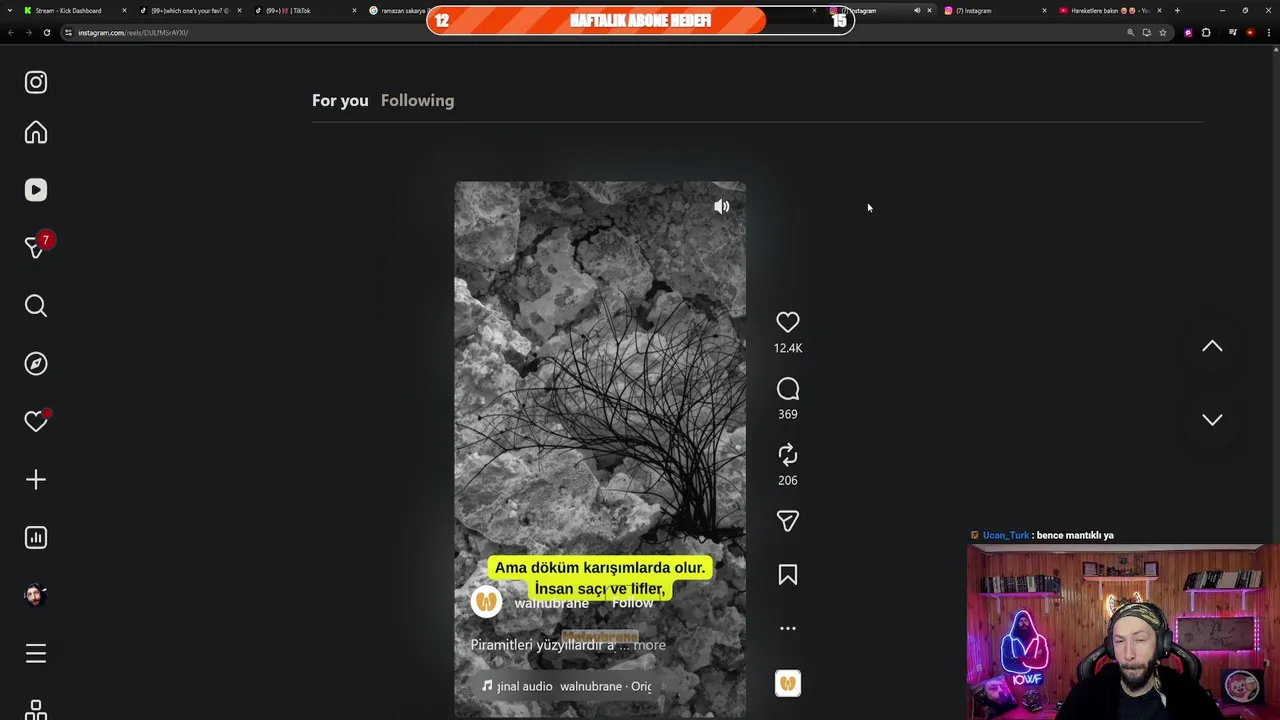The height and width of the screenshot is (720, 1280).
Task: Create a new post with plus icon
Action: pyautogui.click(x=36, y=480)
